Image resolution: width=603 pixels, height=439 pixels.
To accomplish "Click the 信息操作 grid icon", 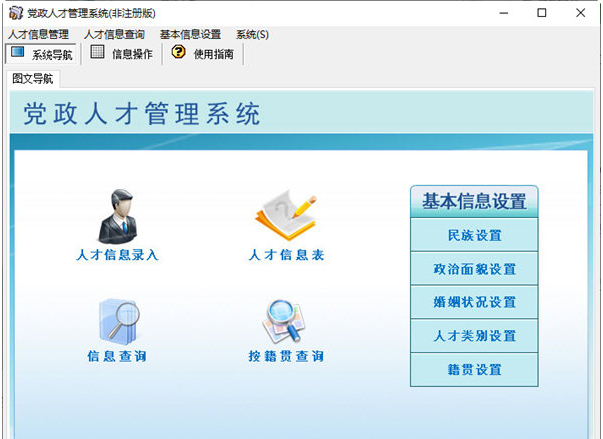I will click(97, 52).
